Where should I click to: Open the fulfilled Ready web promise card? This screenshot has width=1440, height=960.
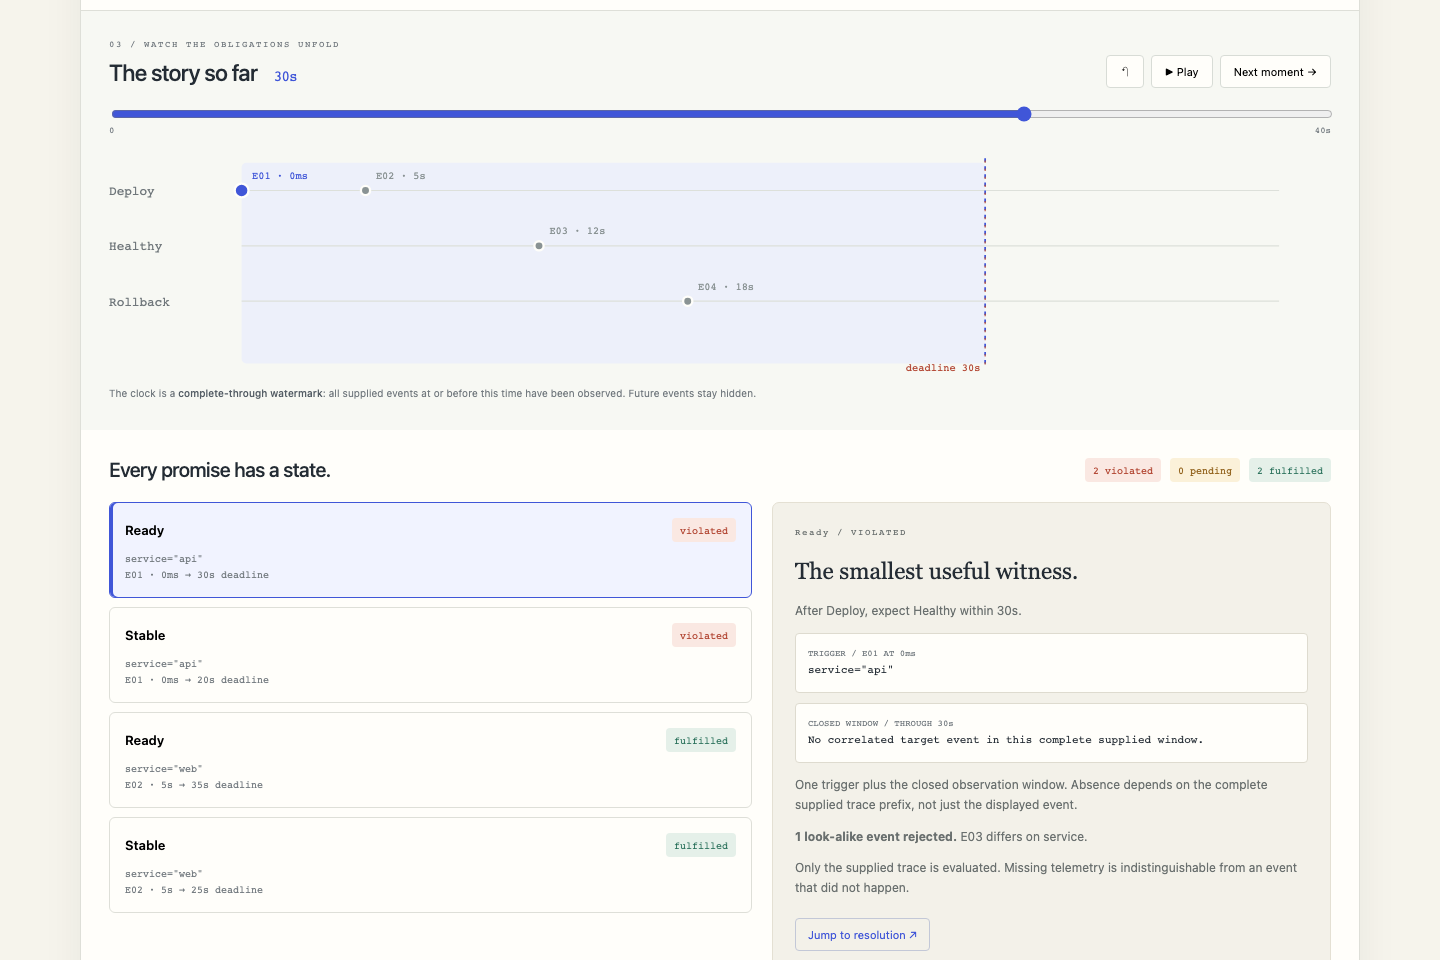430,760
